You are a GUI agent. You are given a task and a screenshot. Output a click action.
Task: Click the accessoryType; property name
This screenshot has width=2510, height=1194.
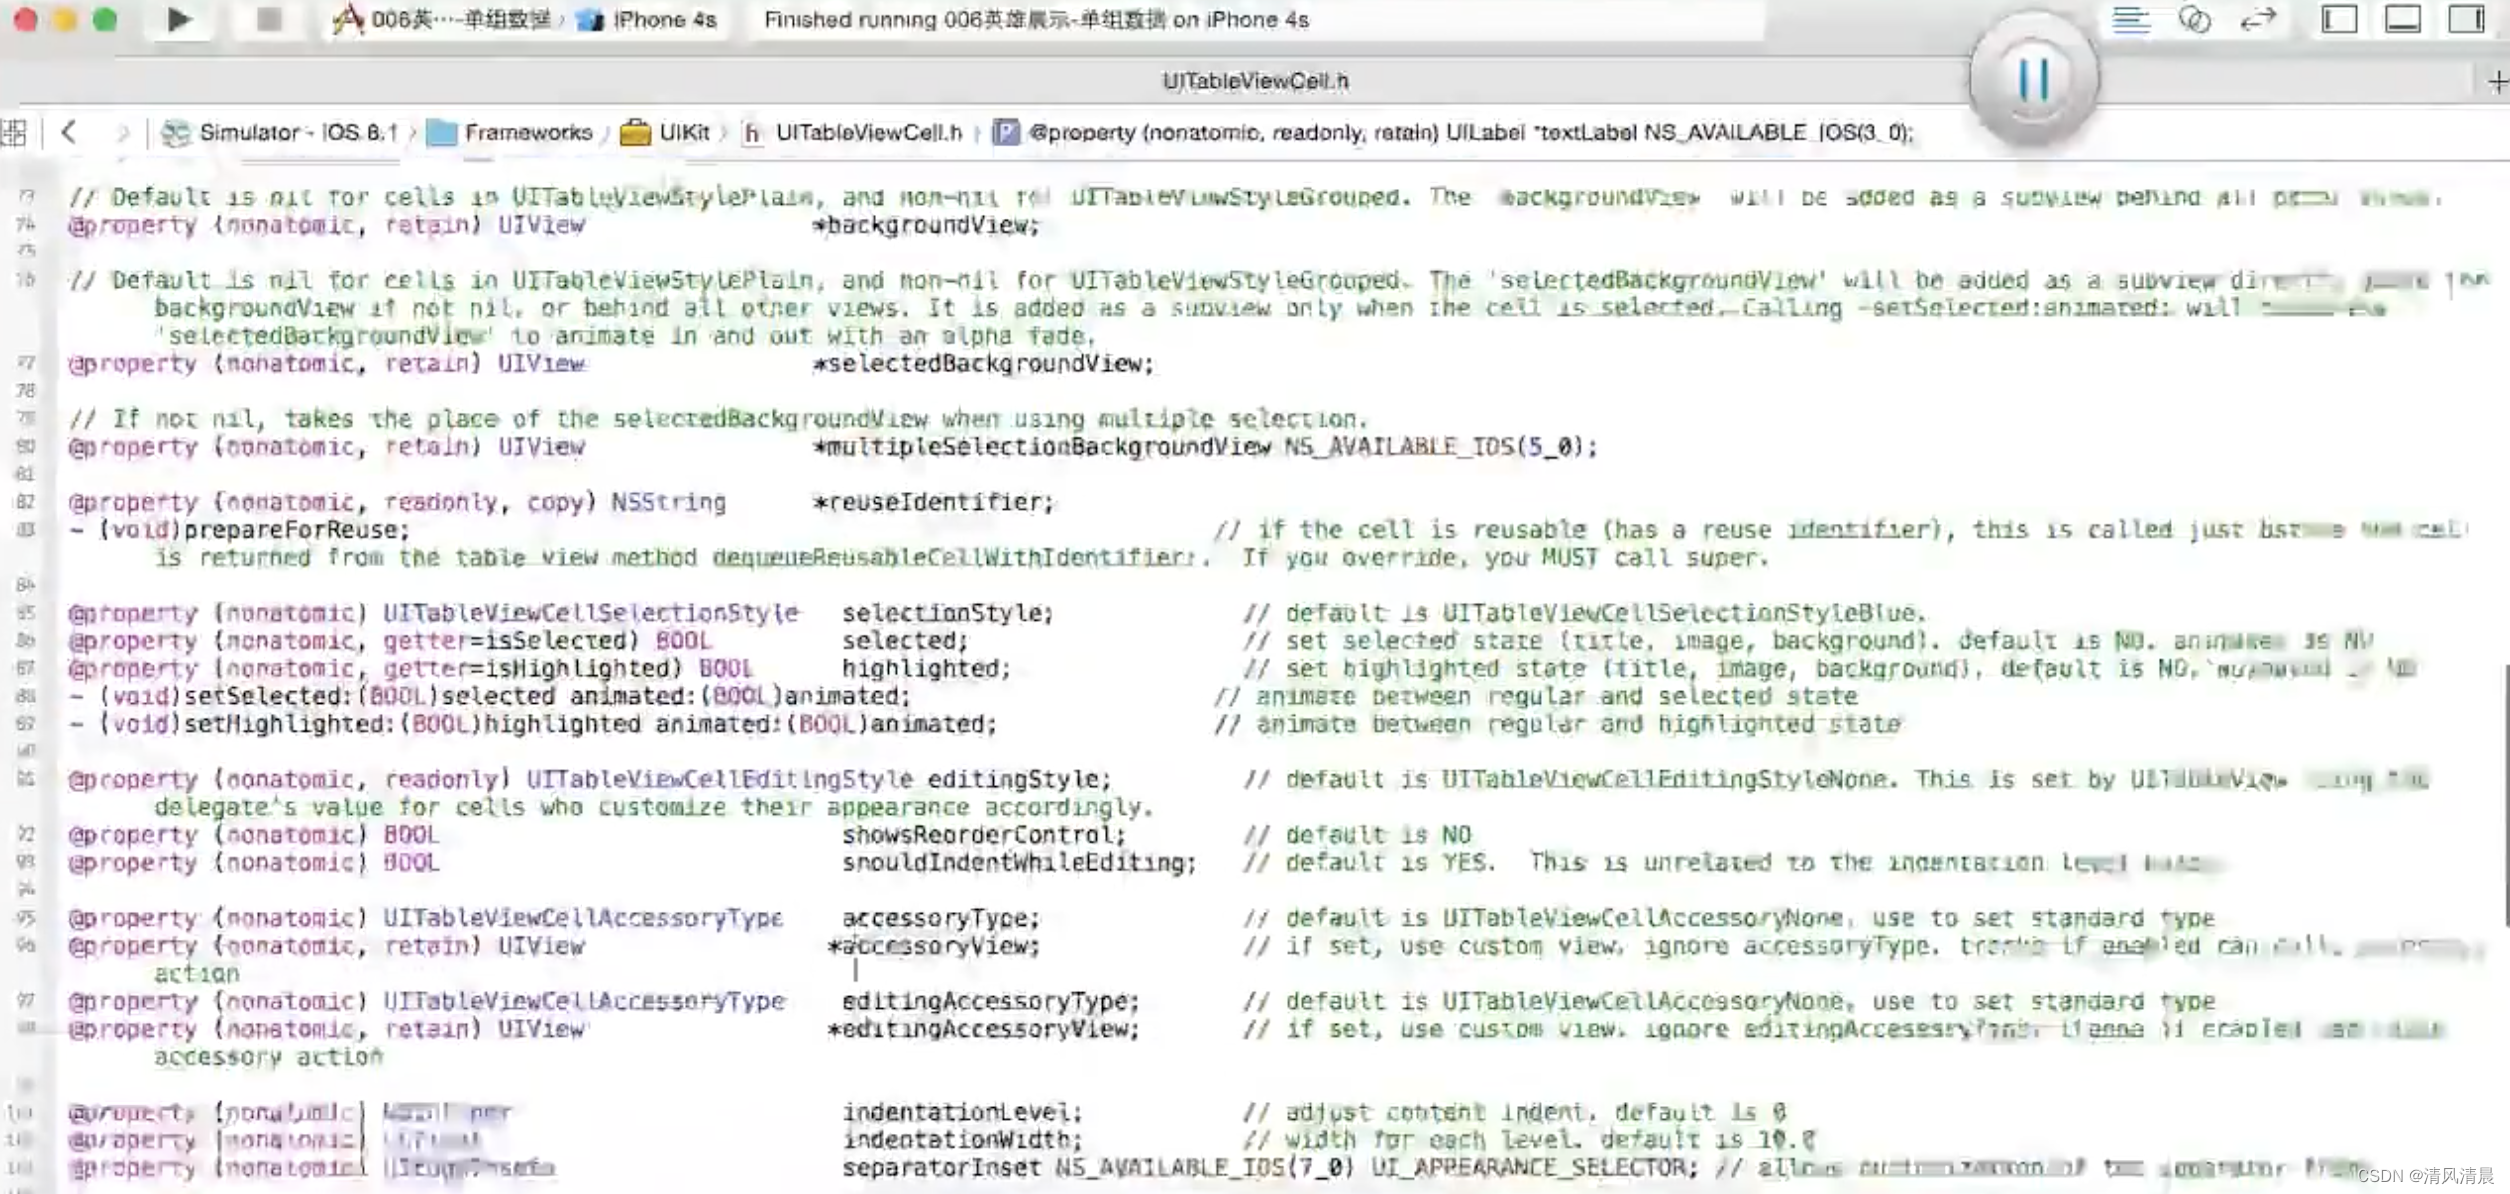click(941, 918)
